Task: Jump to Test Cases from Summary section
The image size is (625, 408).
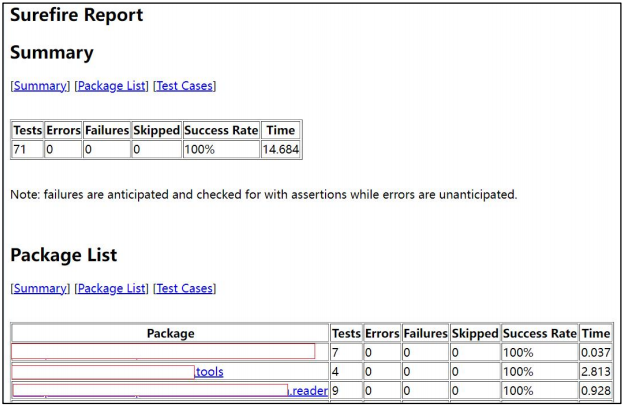Action: [x=184, y=86]
